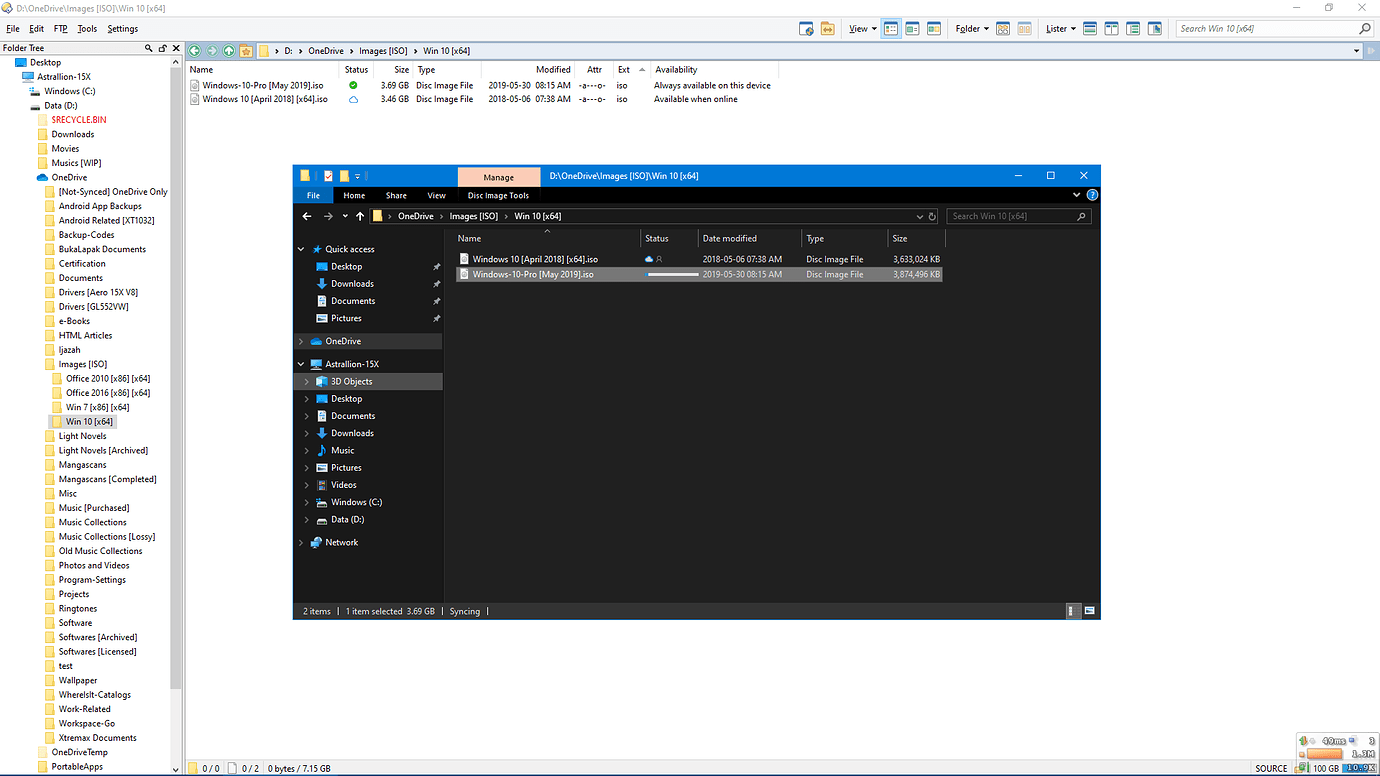Switch to Power view mode icon in Opus
Screen dimensions: 1380x776
(x=912, y=29)
